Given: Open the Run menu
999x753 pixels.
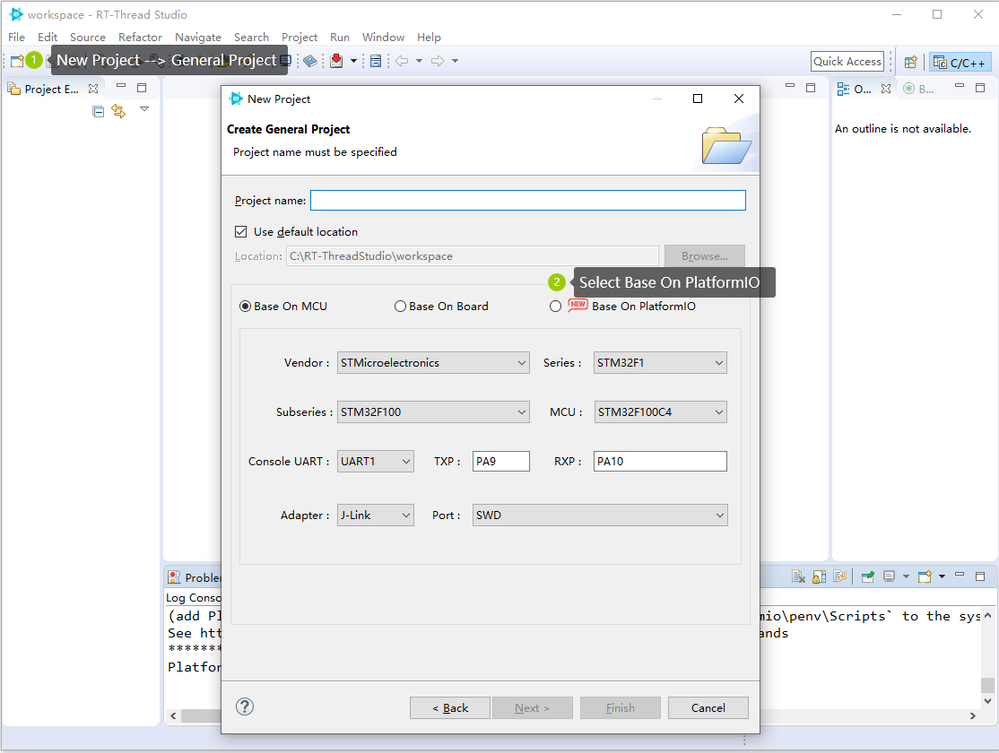Looking at the screenshot, I should pyautogui.click(x=340, y=37).
